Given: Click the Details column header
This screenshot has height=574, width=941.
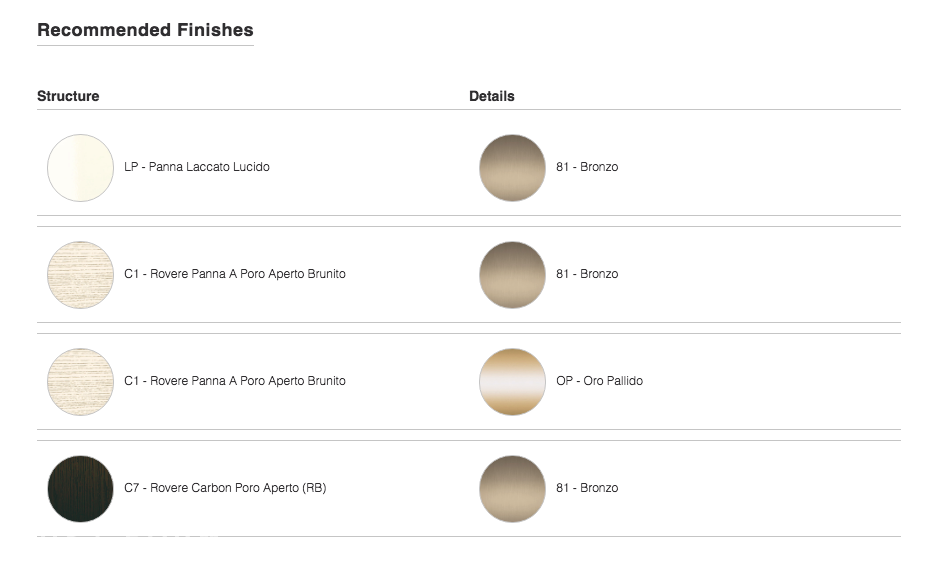Looking at the screenshot, I should tap(492, 96).
